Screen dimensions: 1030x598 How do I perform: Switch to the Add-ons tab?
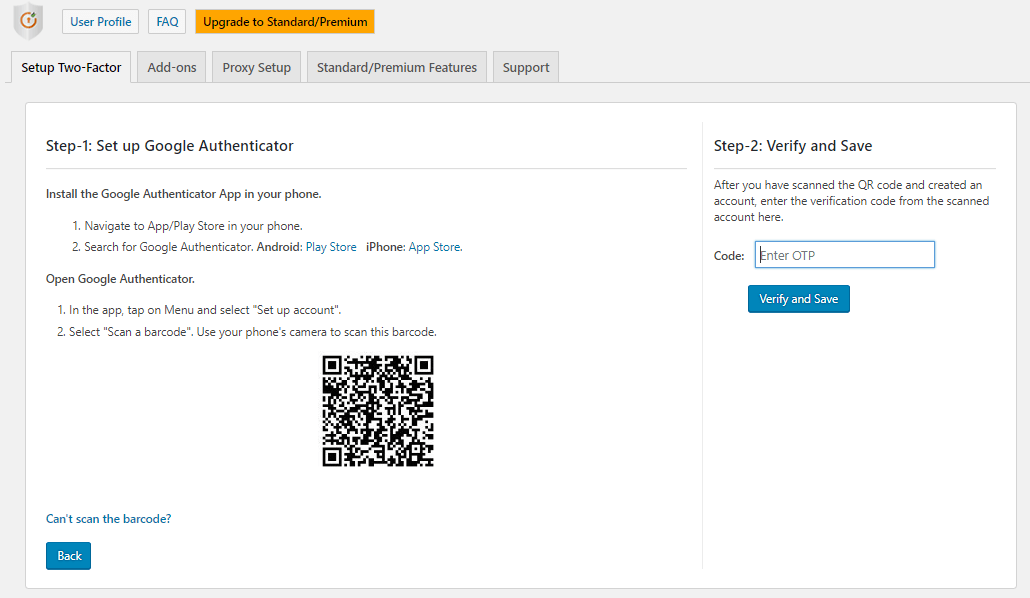pos(171,67)
